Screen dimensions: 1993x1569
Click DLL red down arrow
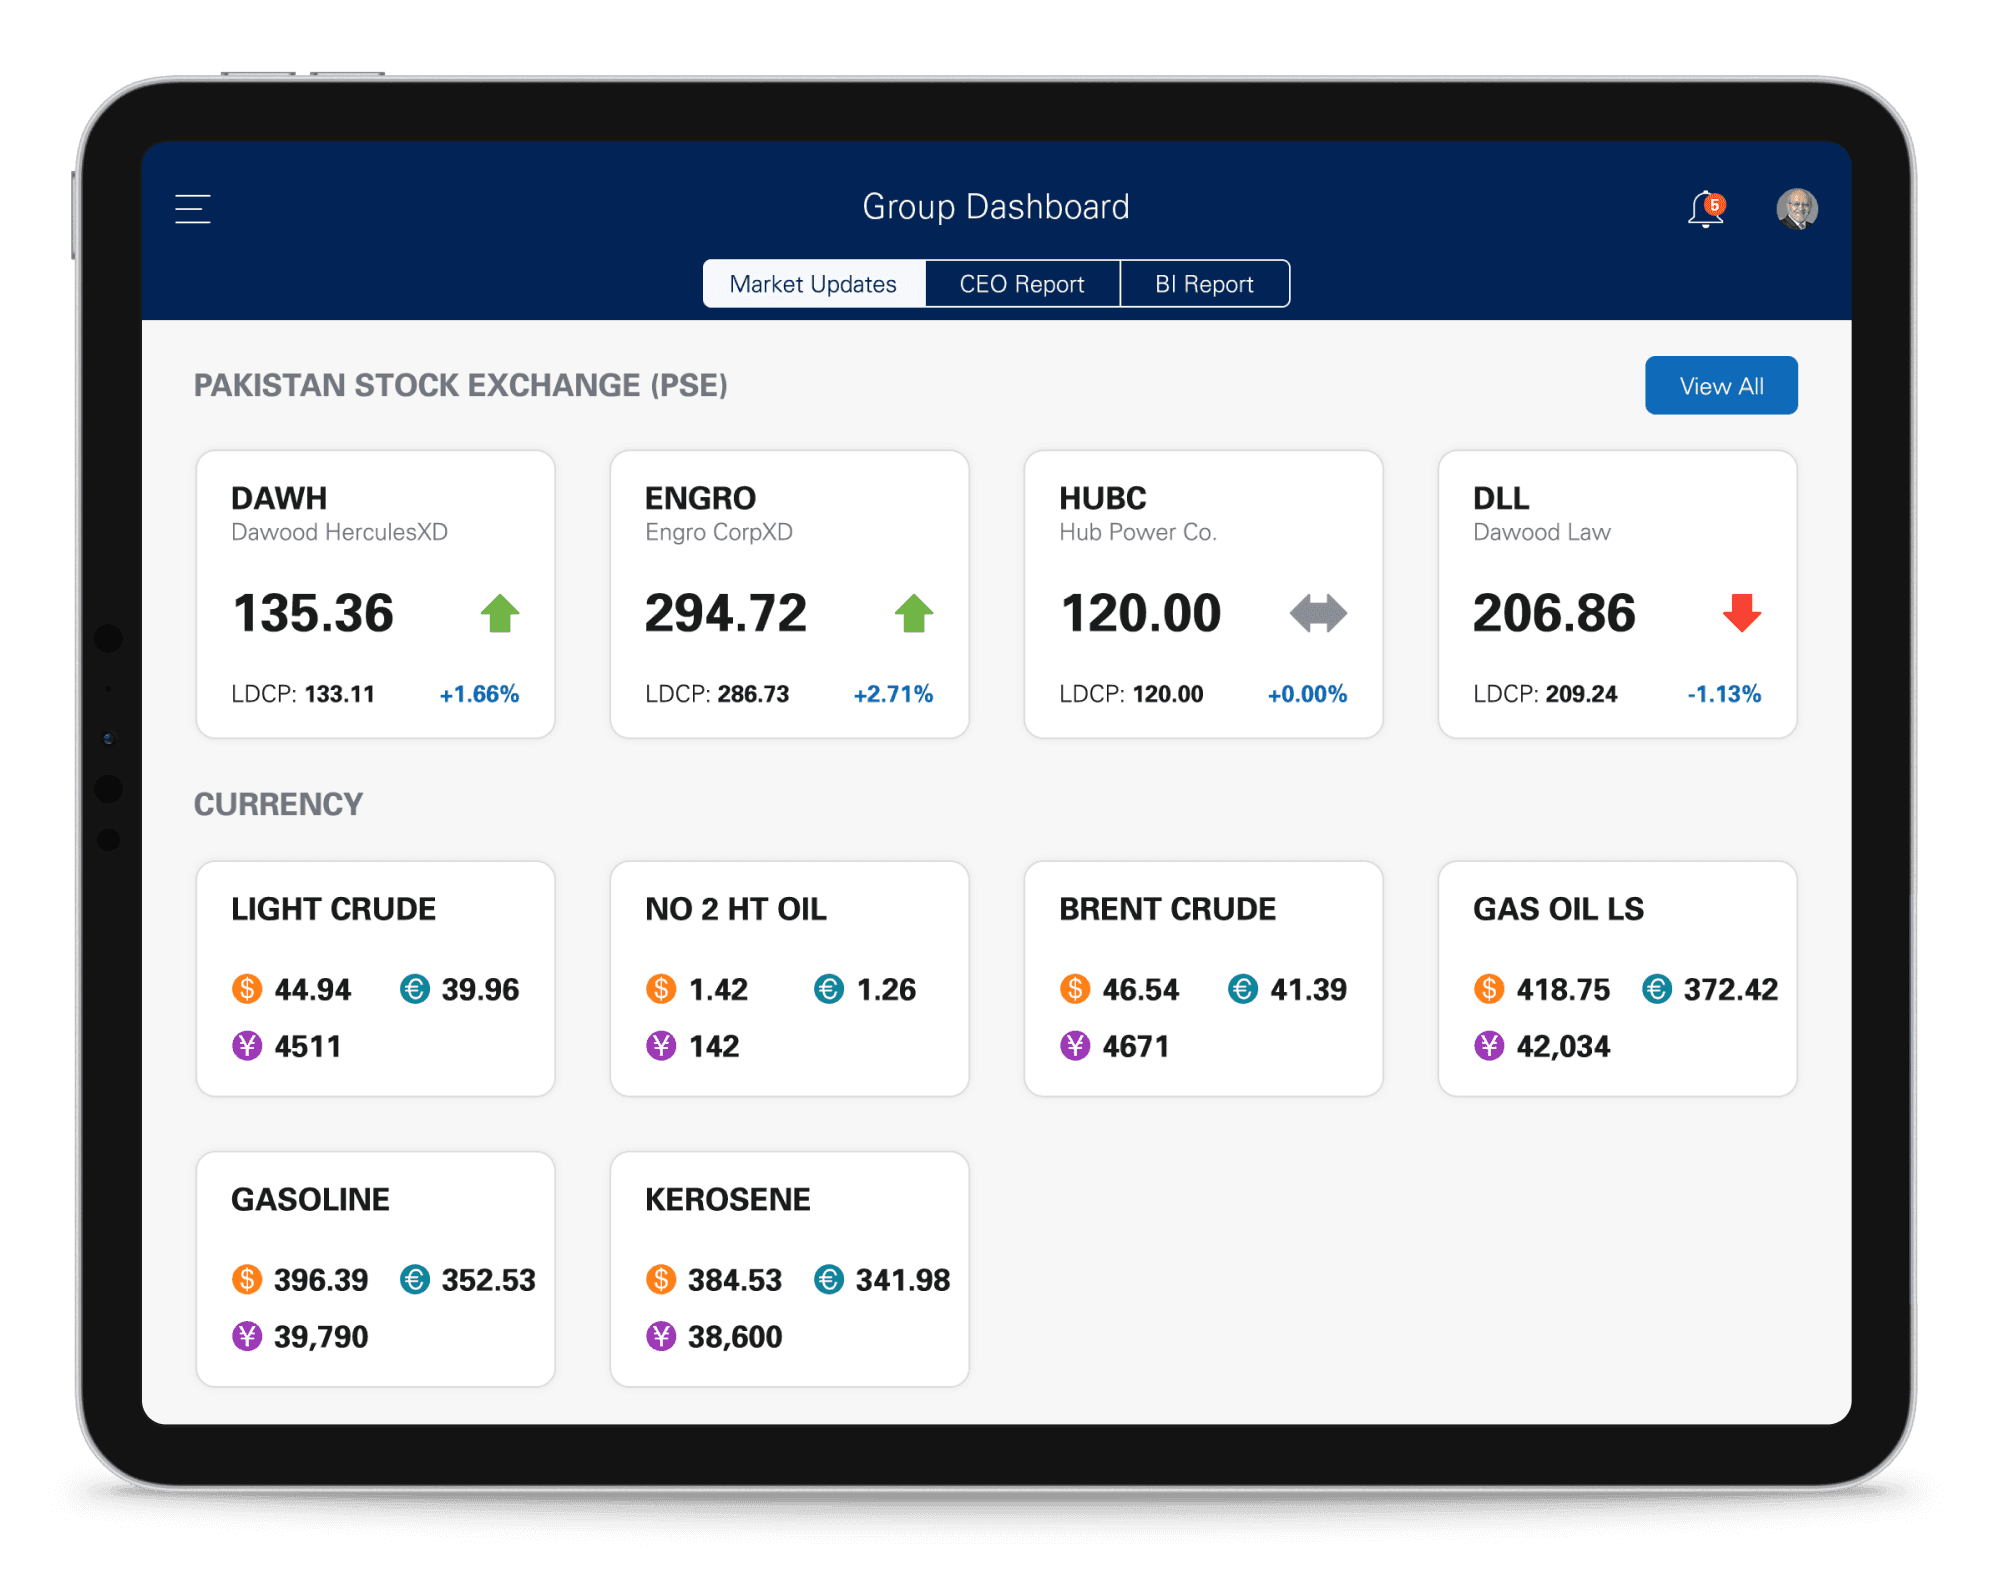coord(1742,613)
